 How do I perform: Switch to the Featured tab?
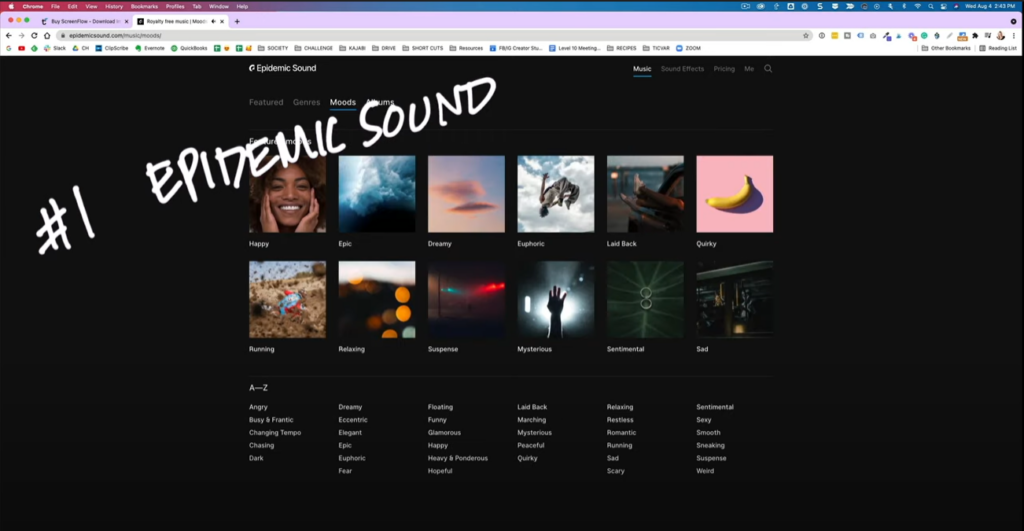[x=266, y=103]
